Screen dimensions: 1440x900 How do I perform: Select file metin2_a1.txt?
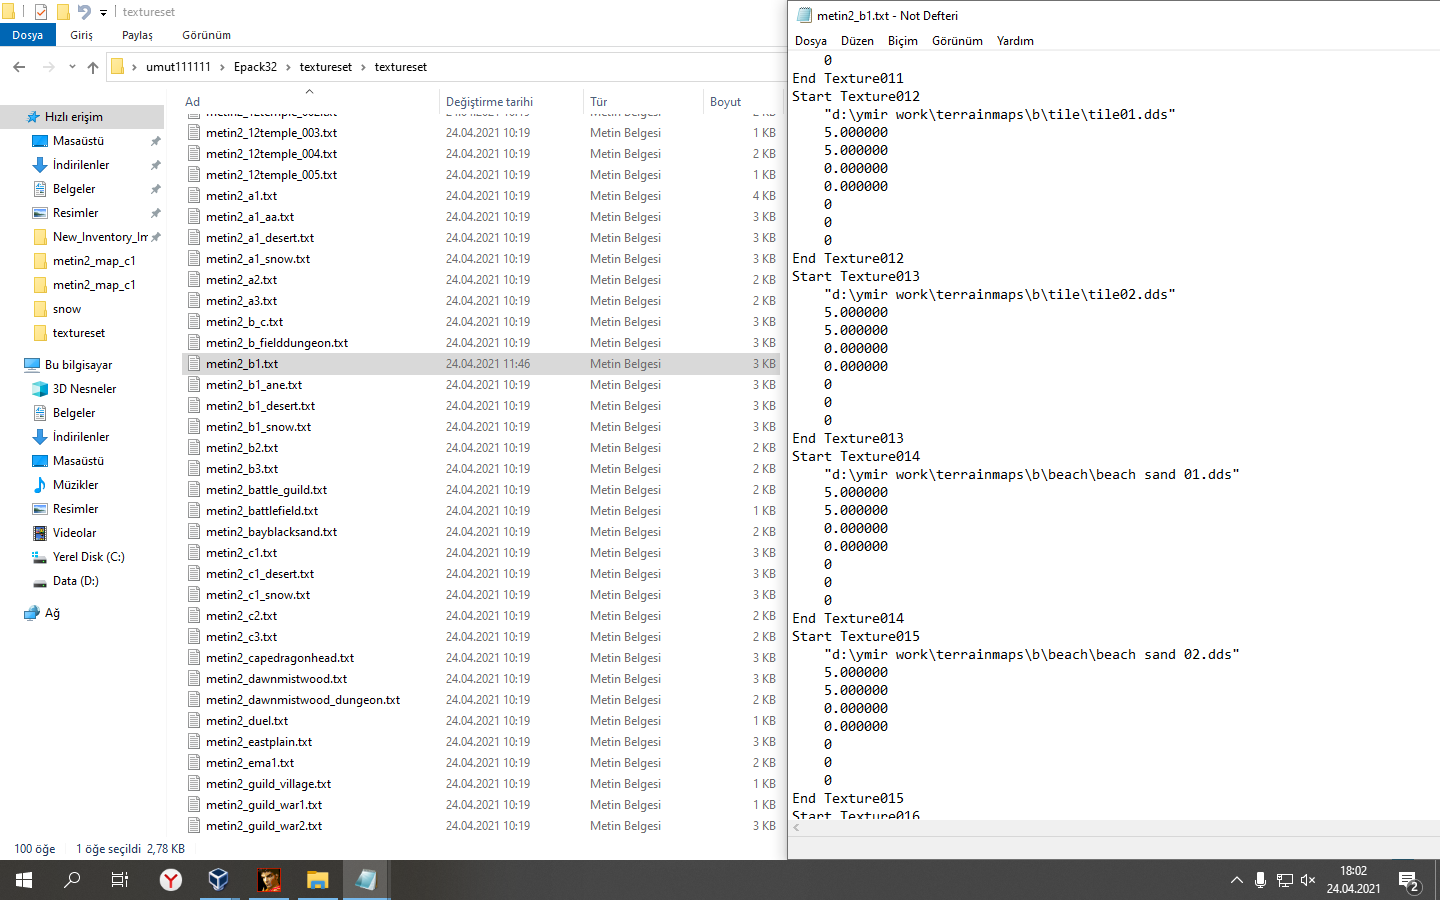point(241,196)
